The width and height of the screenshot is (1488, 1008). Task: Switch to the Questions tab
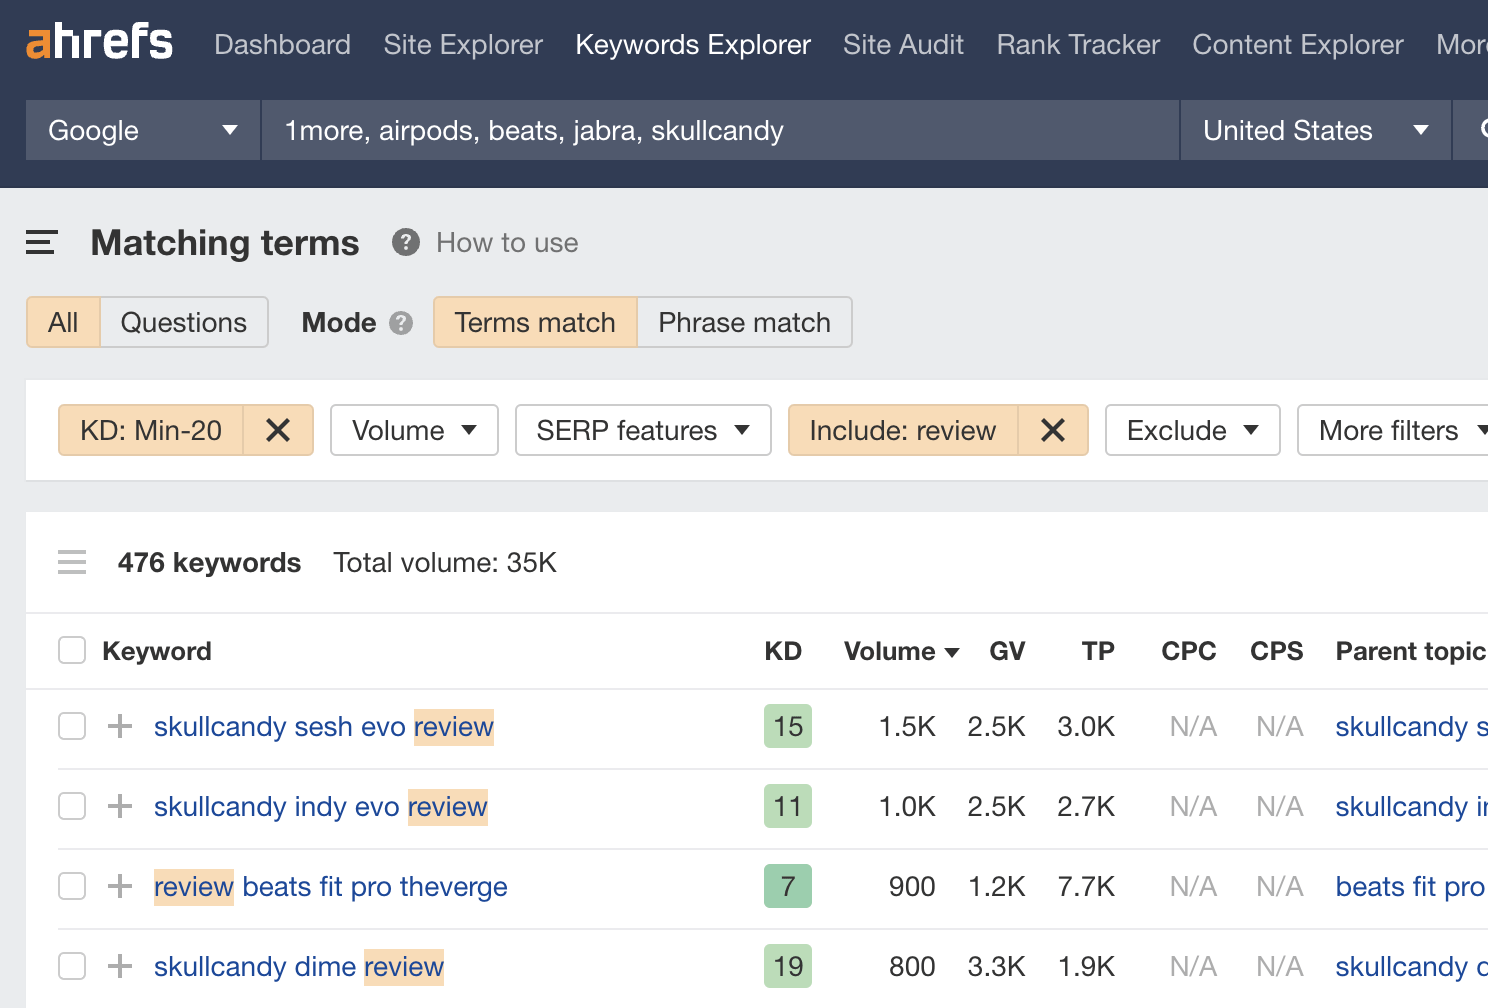coord(183,322)
